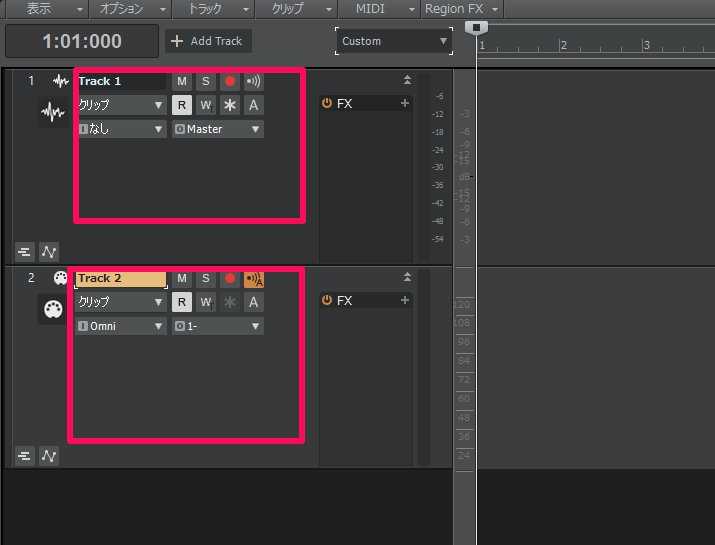Viewport: 715px width, 545px height.
Task: Click the Track 2 name field
Action: tap(120, 279)
